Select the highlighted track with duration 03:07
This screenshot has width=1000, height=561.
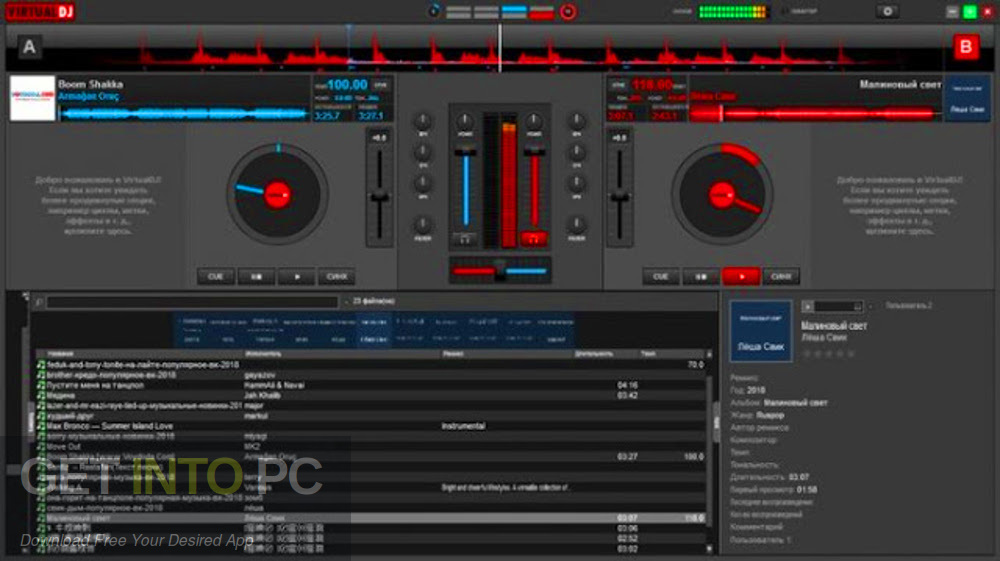point(372,518)
